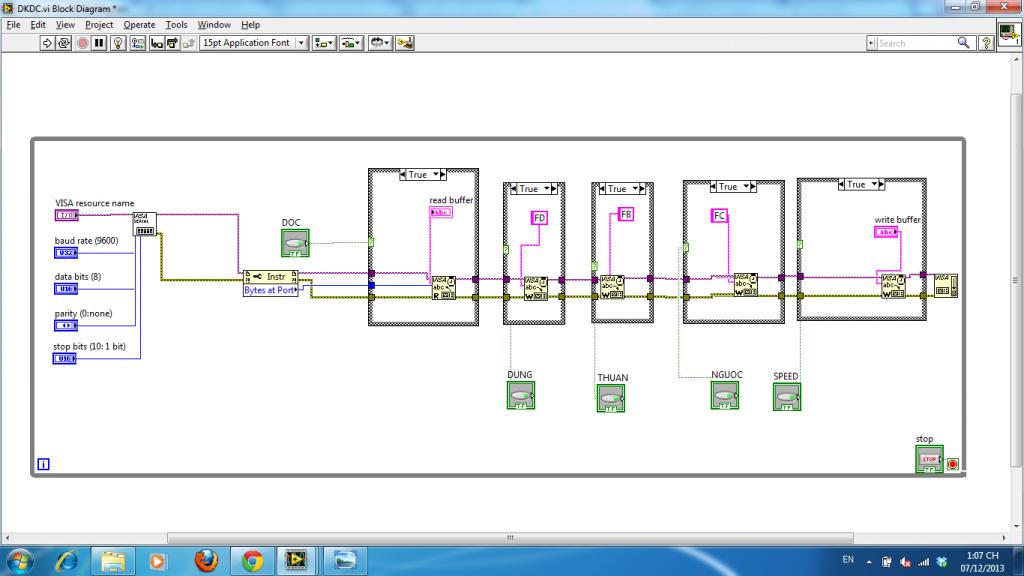Click the horizontal scrollbar thumb
Screen dimensions: 1024x576
pos(510,538)
